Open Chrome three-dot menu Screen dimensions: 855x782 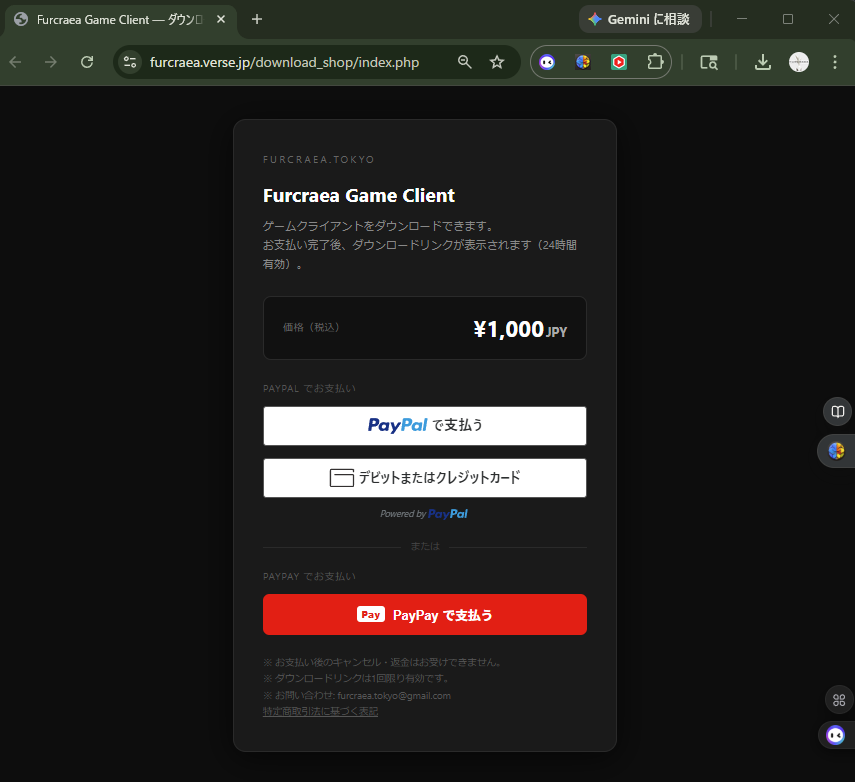[x=835, y=62]
